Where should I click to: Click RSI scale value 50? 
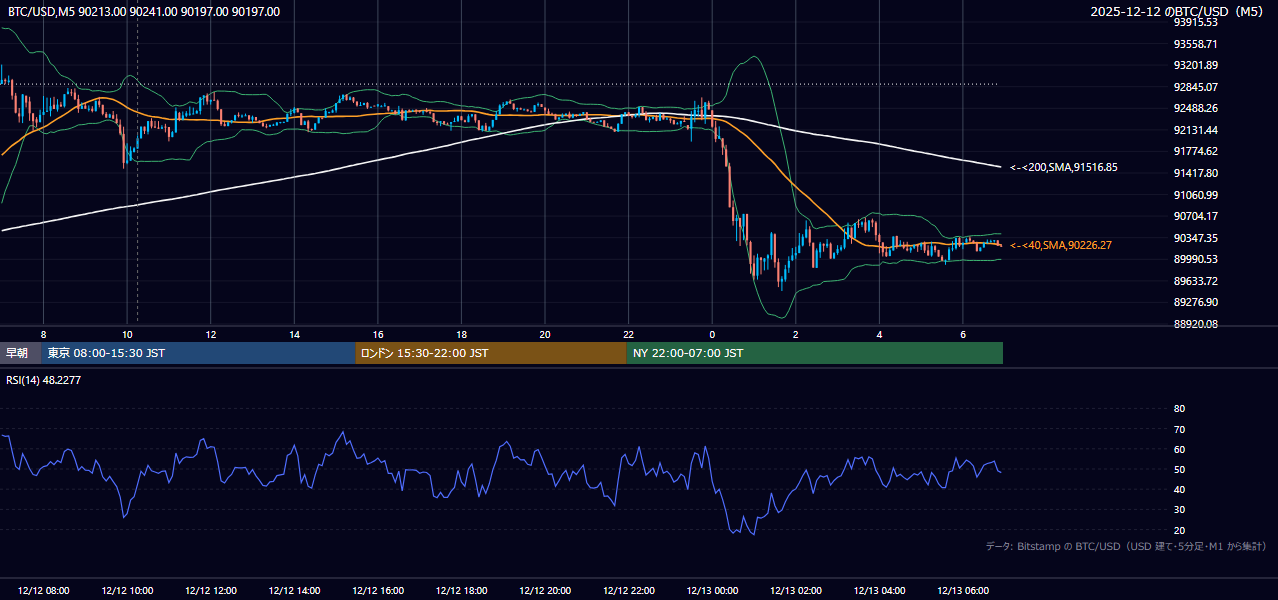[1179, 470]
